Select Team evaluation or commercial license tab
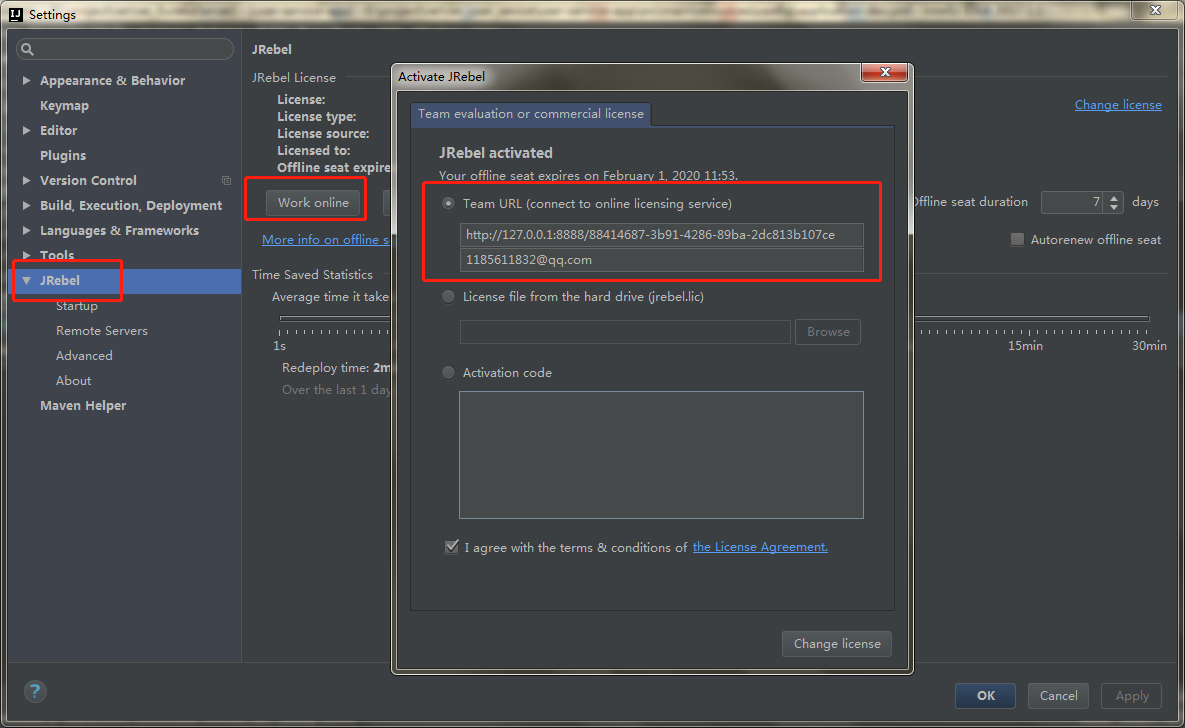The image size is (1185, 728). 531,114
